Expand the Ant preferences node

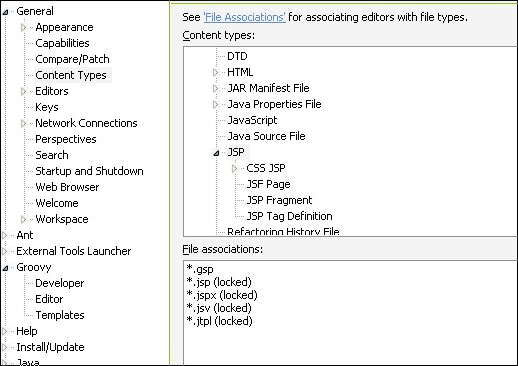tap(5, 235)
